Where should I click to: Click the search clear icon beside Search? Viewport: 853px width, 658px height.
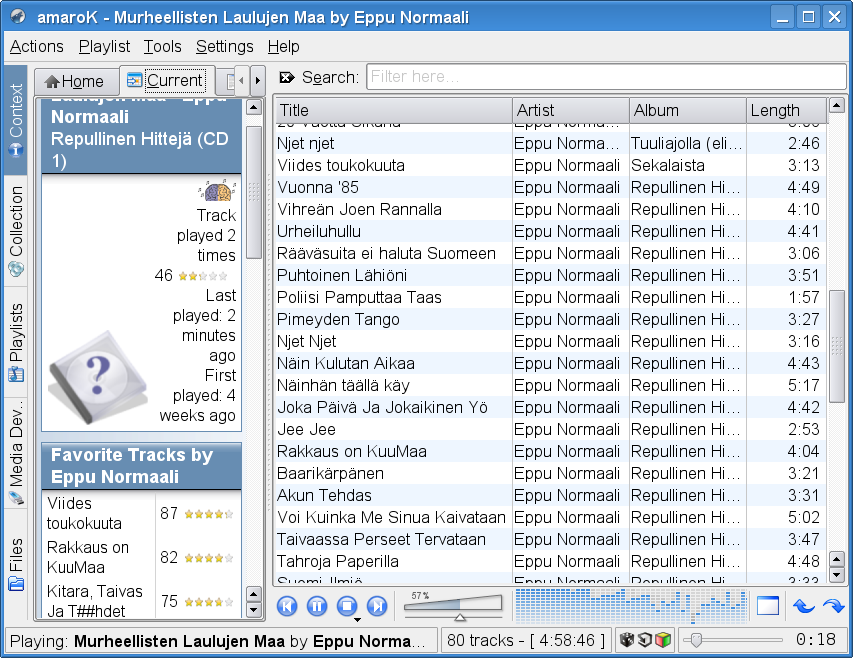tap(287, 78)
